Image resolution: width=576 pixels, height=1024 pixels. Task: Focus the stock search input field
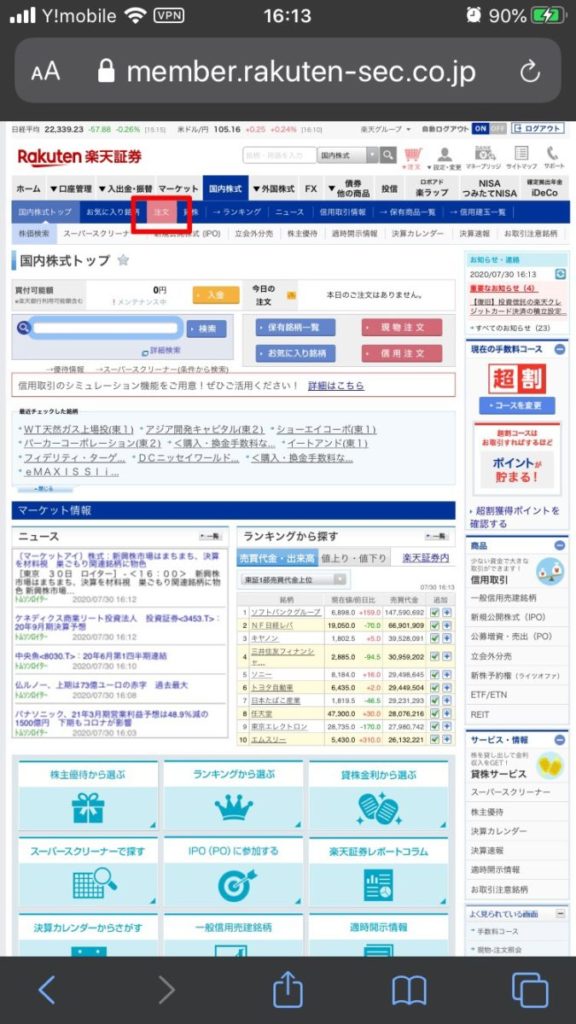tap(106, 328)
